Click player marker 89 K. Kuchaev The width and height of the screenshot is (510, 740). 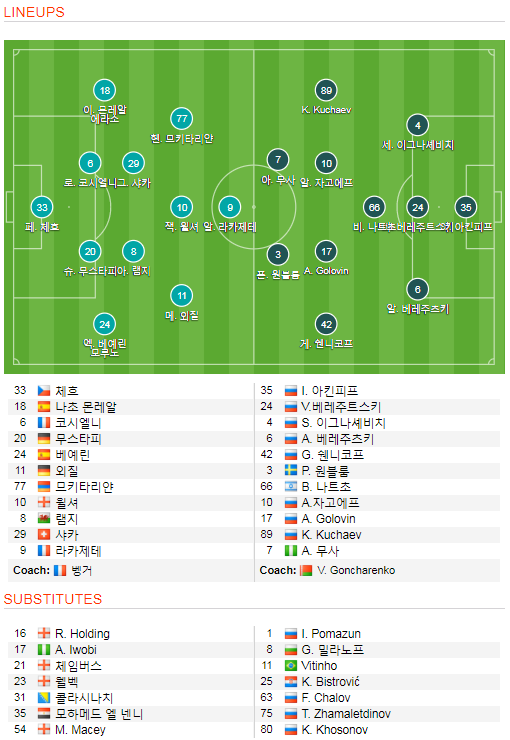326,91
